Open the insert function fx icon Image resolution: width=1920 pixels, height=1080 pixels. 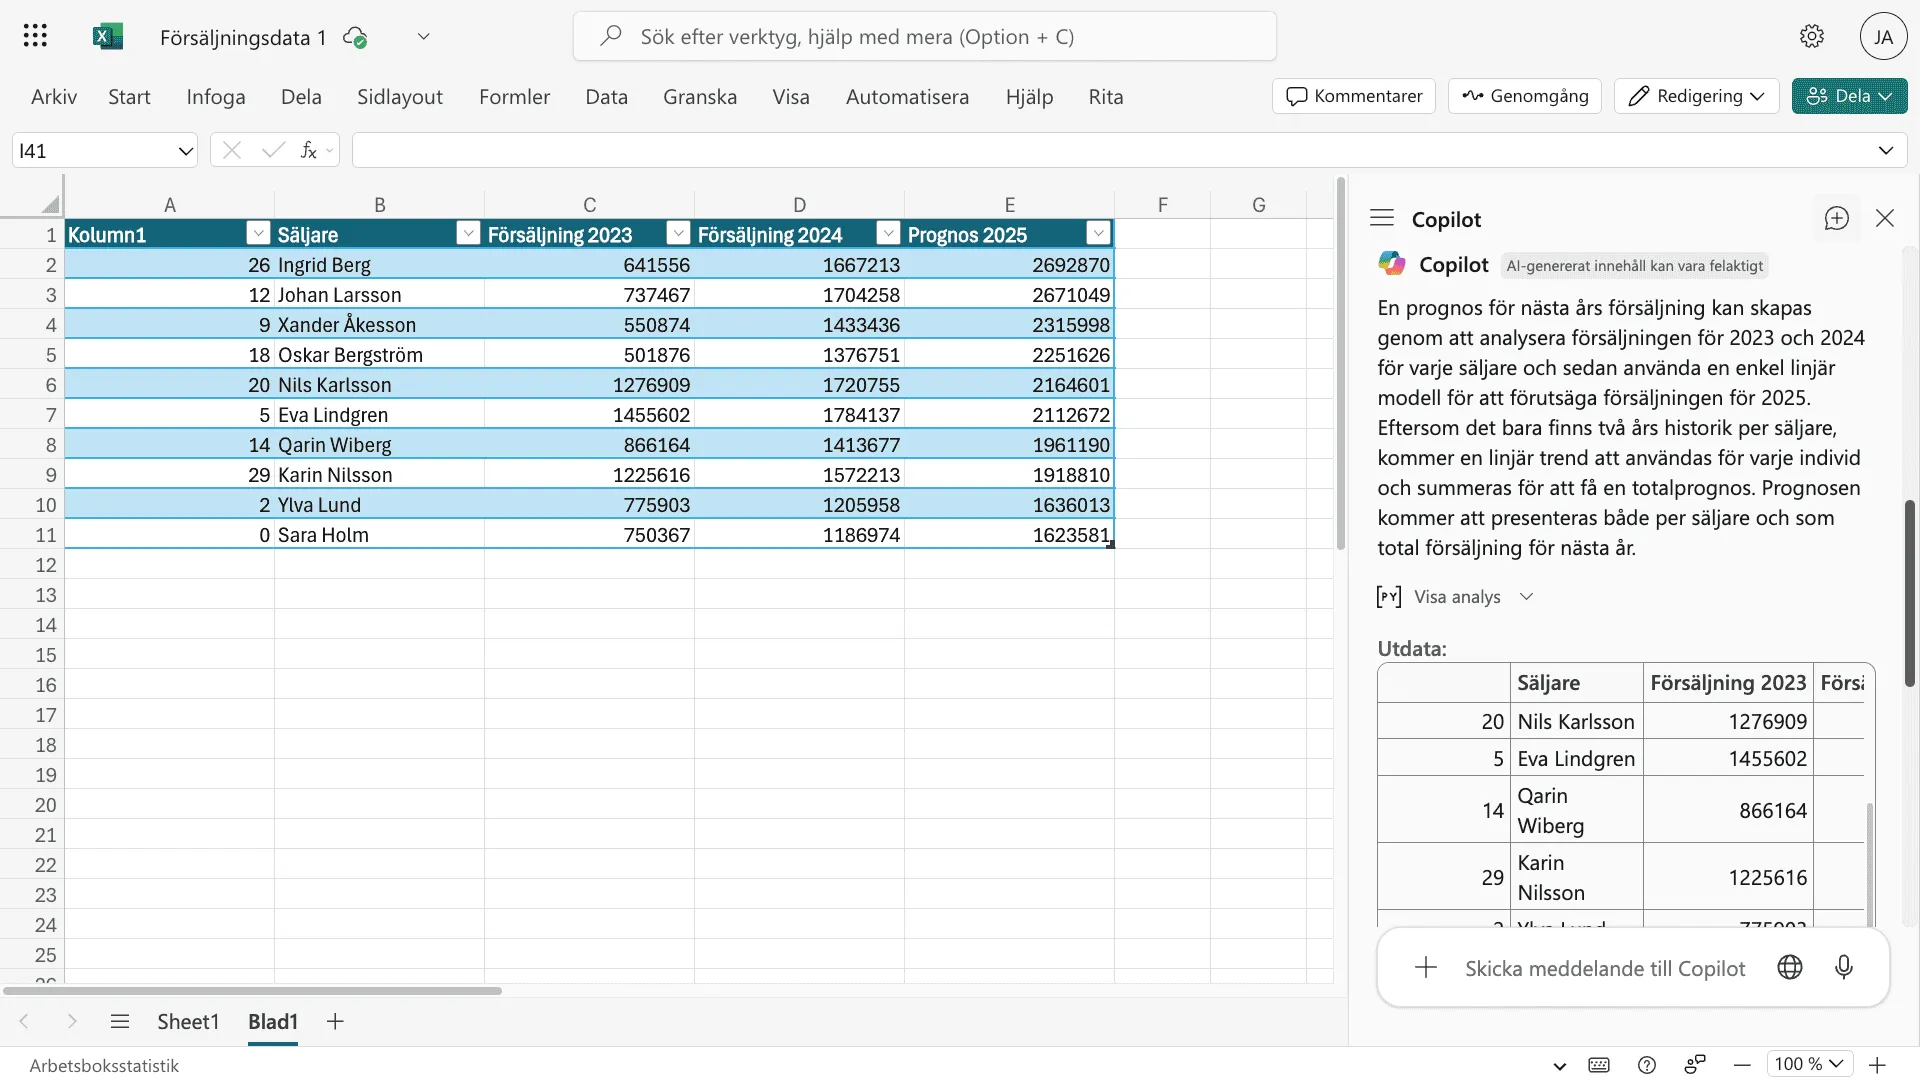coord(309,150)
